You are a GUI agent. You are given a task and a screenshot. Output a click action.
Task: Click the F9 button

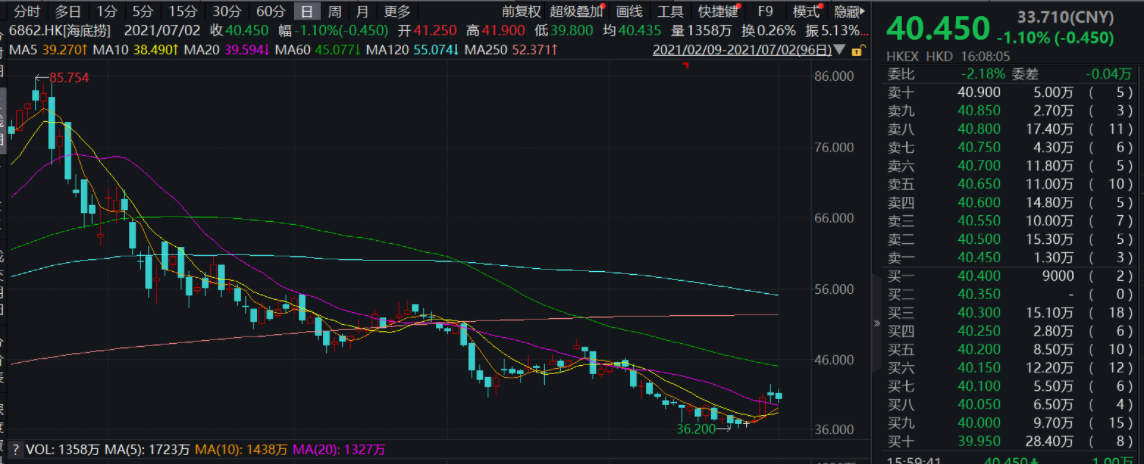tap(765, 12)
